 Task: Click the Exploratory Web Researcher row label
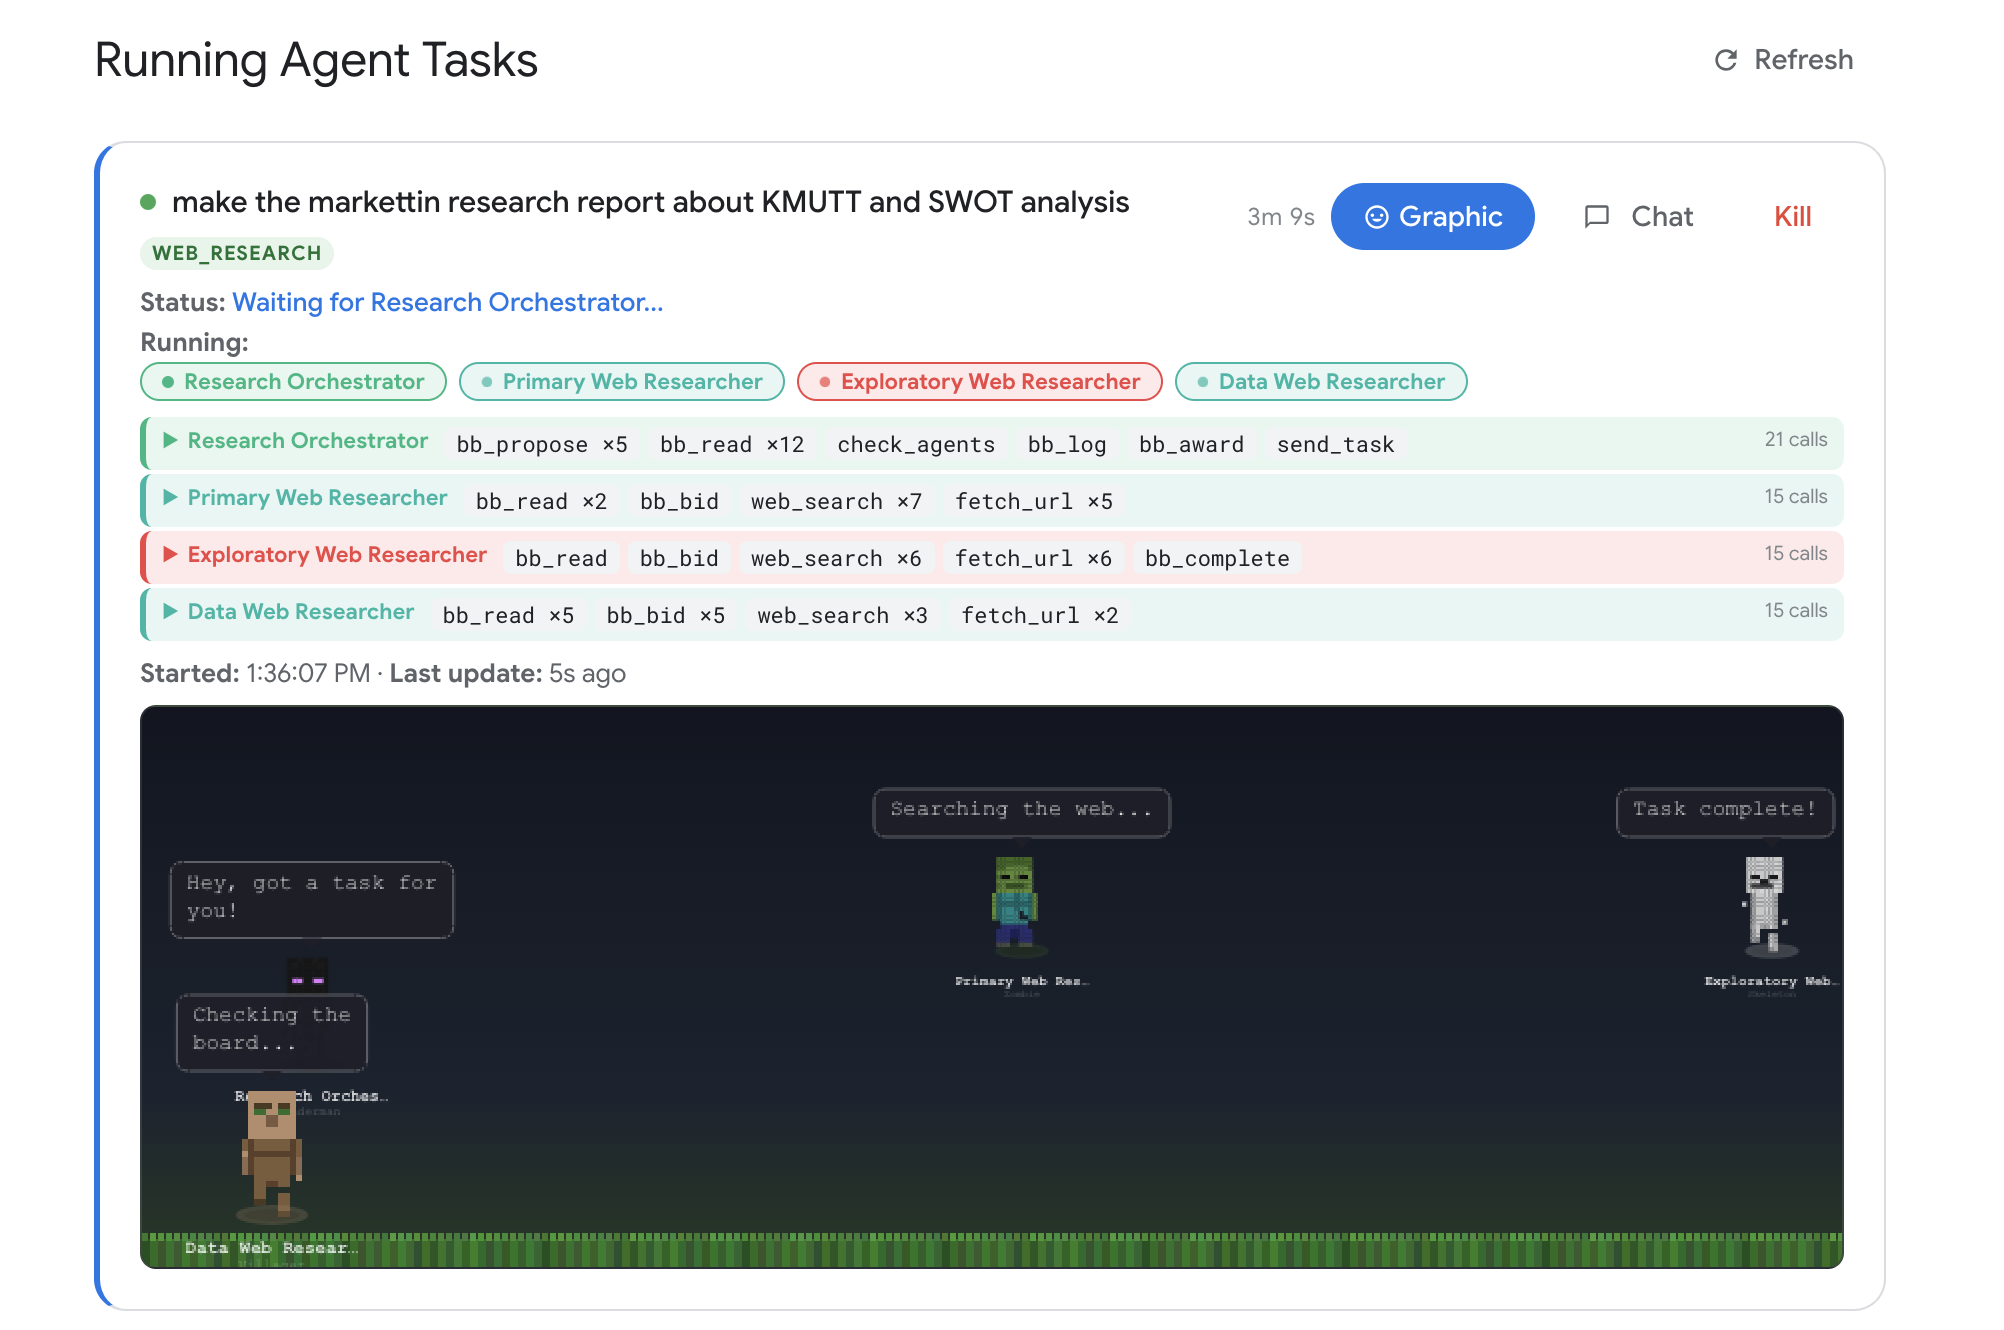pyautogui.click(x=337, y=555)
